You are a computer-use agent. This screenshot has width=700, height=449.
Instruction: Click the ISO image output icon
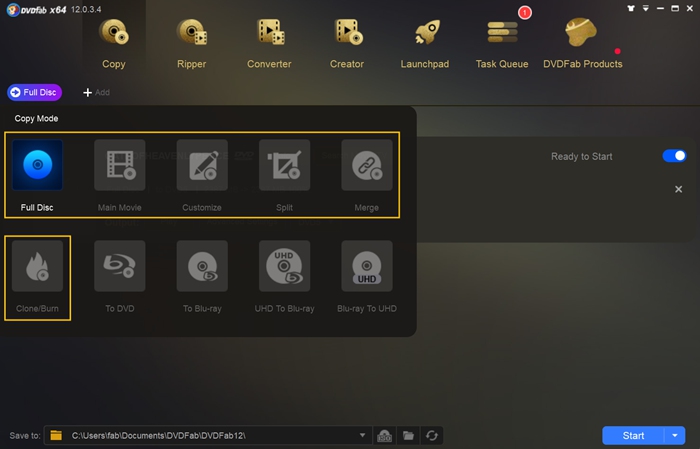tap(384, 436)
